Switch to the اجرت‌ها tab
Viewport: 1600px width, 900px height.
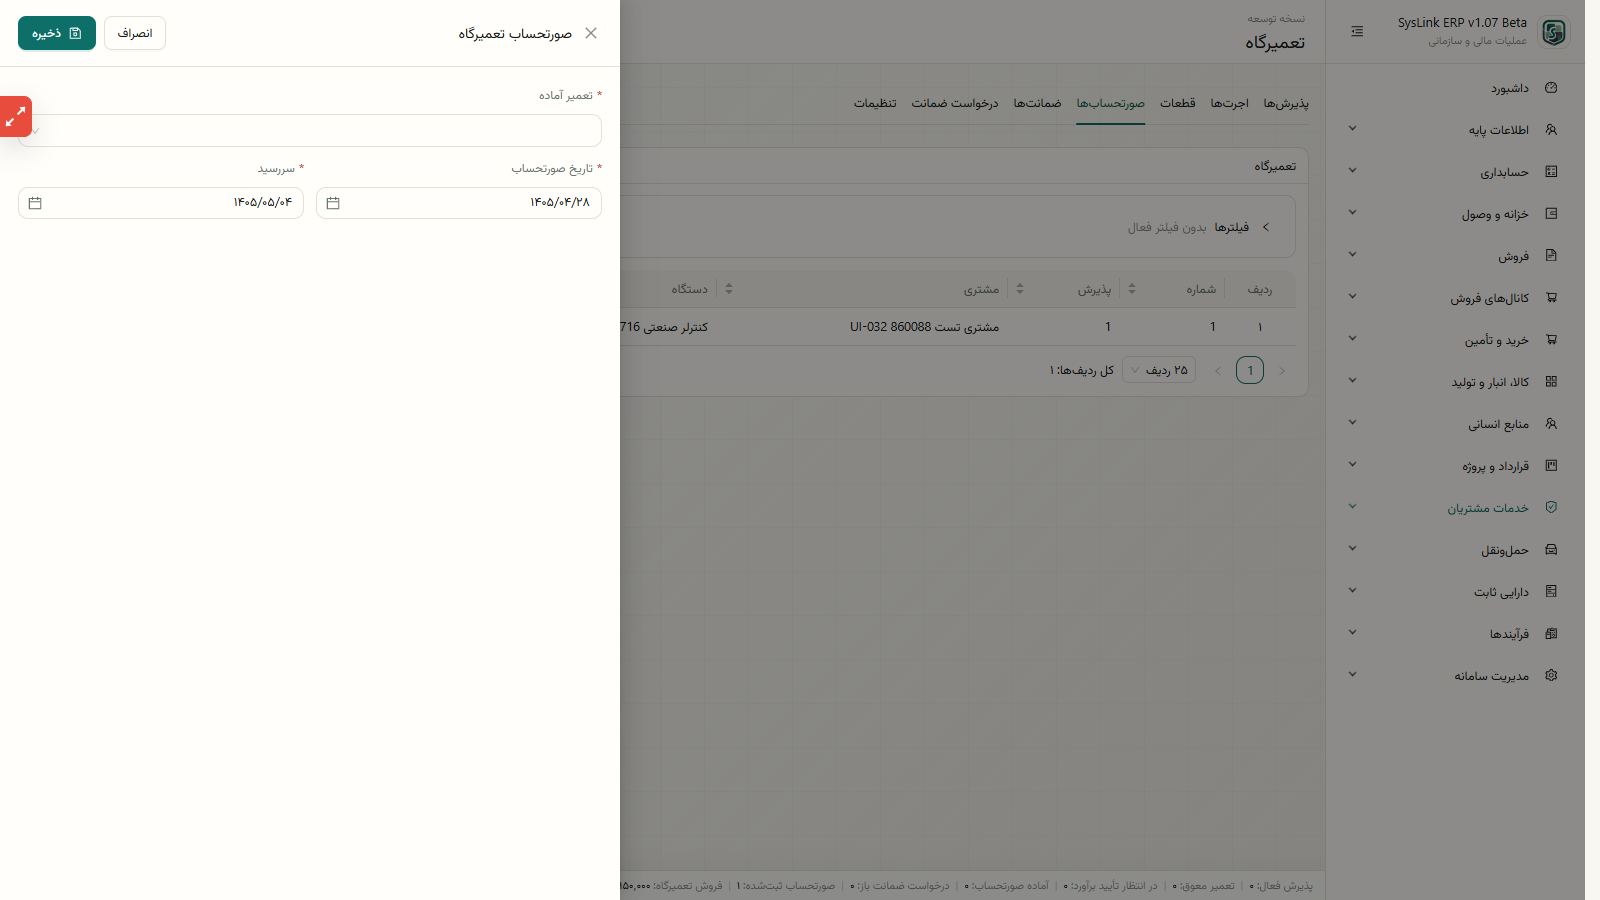(x=1229, y=104)
